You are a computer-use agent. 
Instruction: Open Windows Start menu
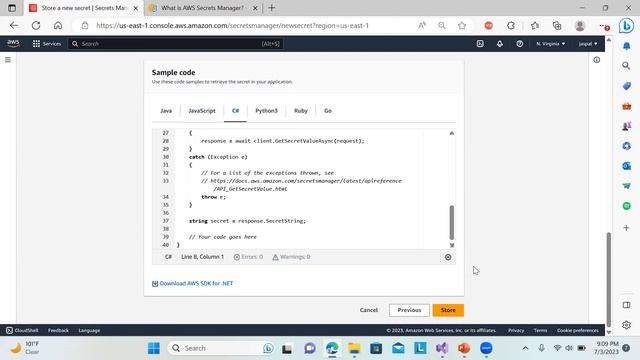[x=154, y=348]
